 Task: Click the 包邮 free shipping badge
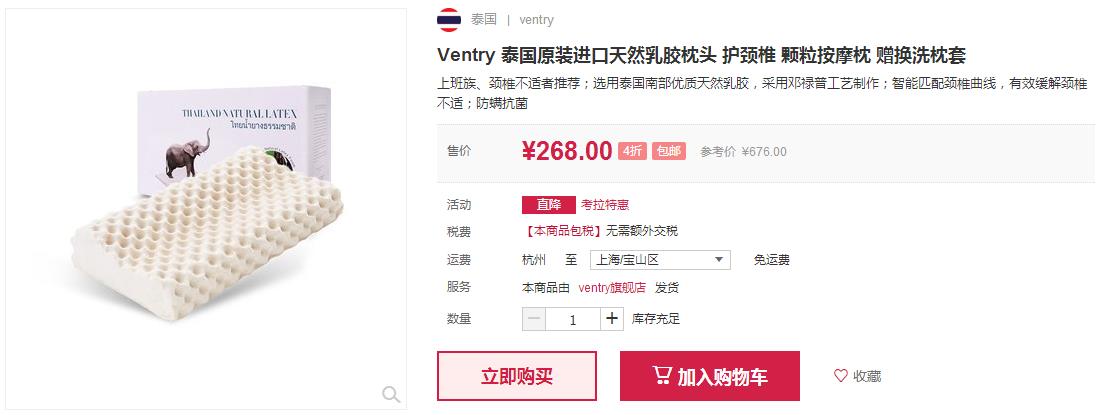(669, 151)
